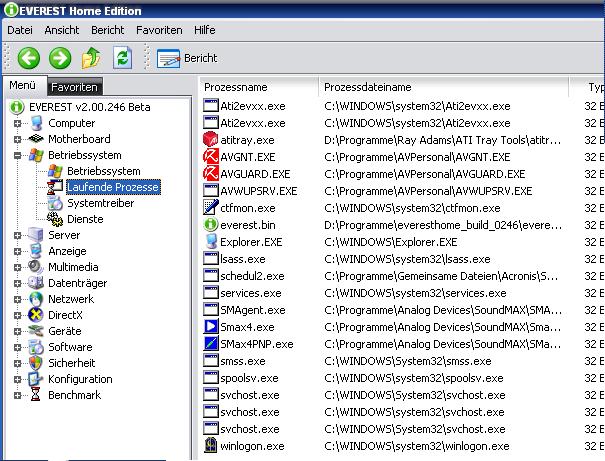Click the up-level folder arrow icon
This screenshot has height=461, width=605.
(x=91, y=58)
